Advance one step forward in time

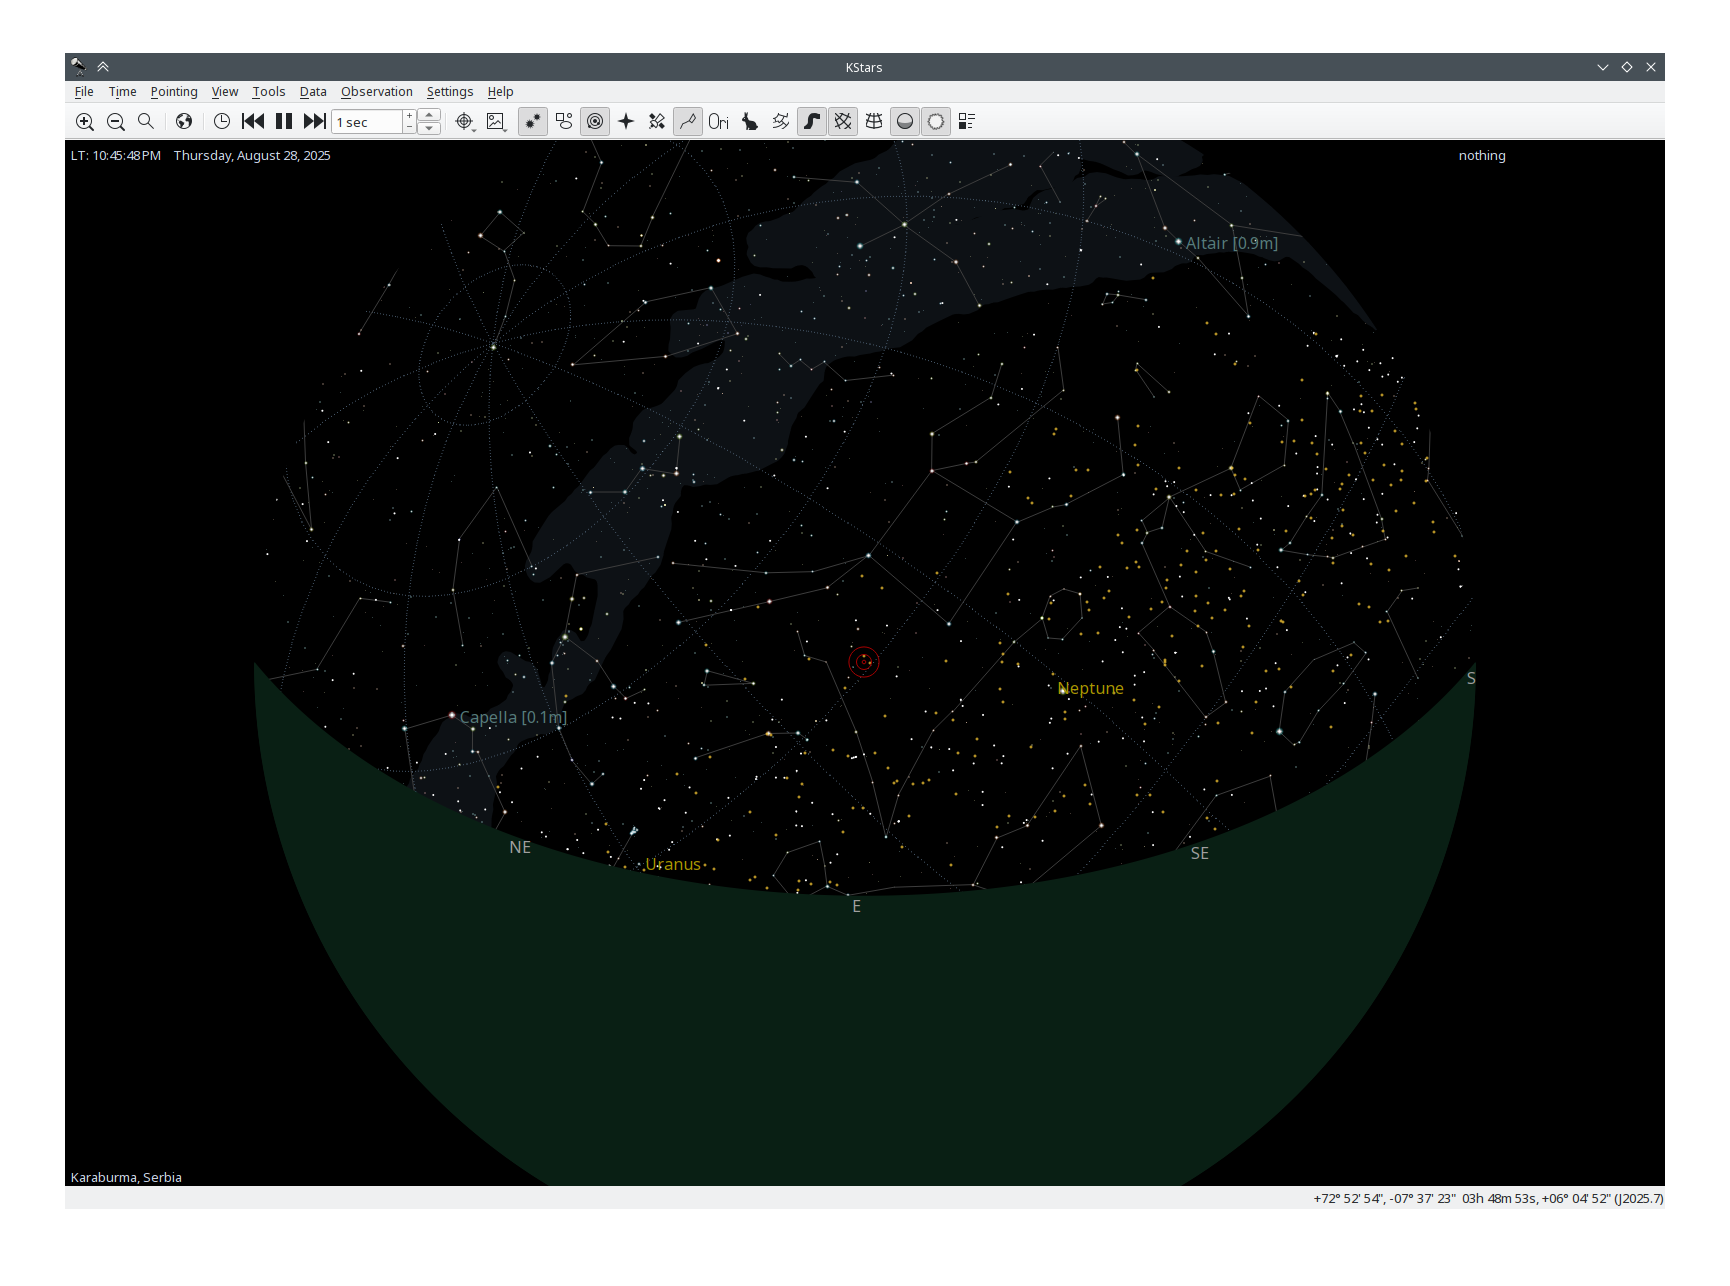[315, 122]
